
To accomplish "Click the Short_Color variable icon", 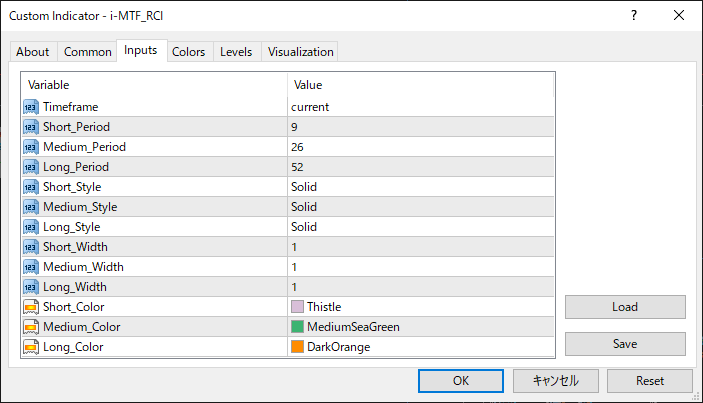I will [x=31, y=307].
